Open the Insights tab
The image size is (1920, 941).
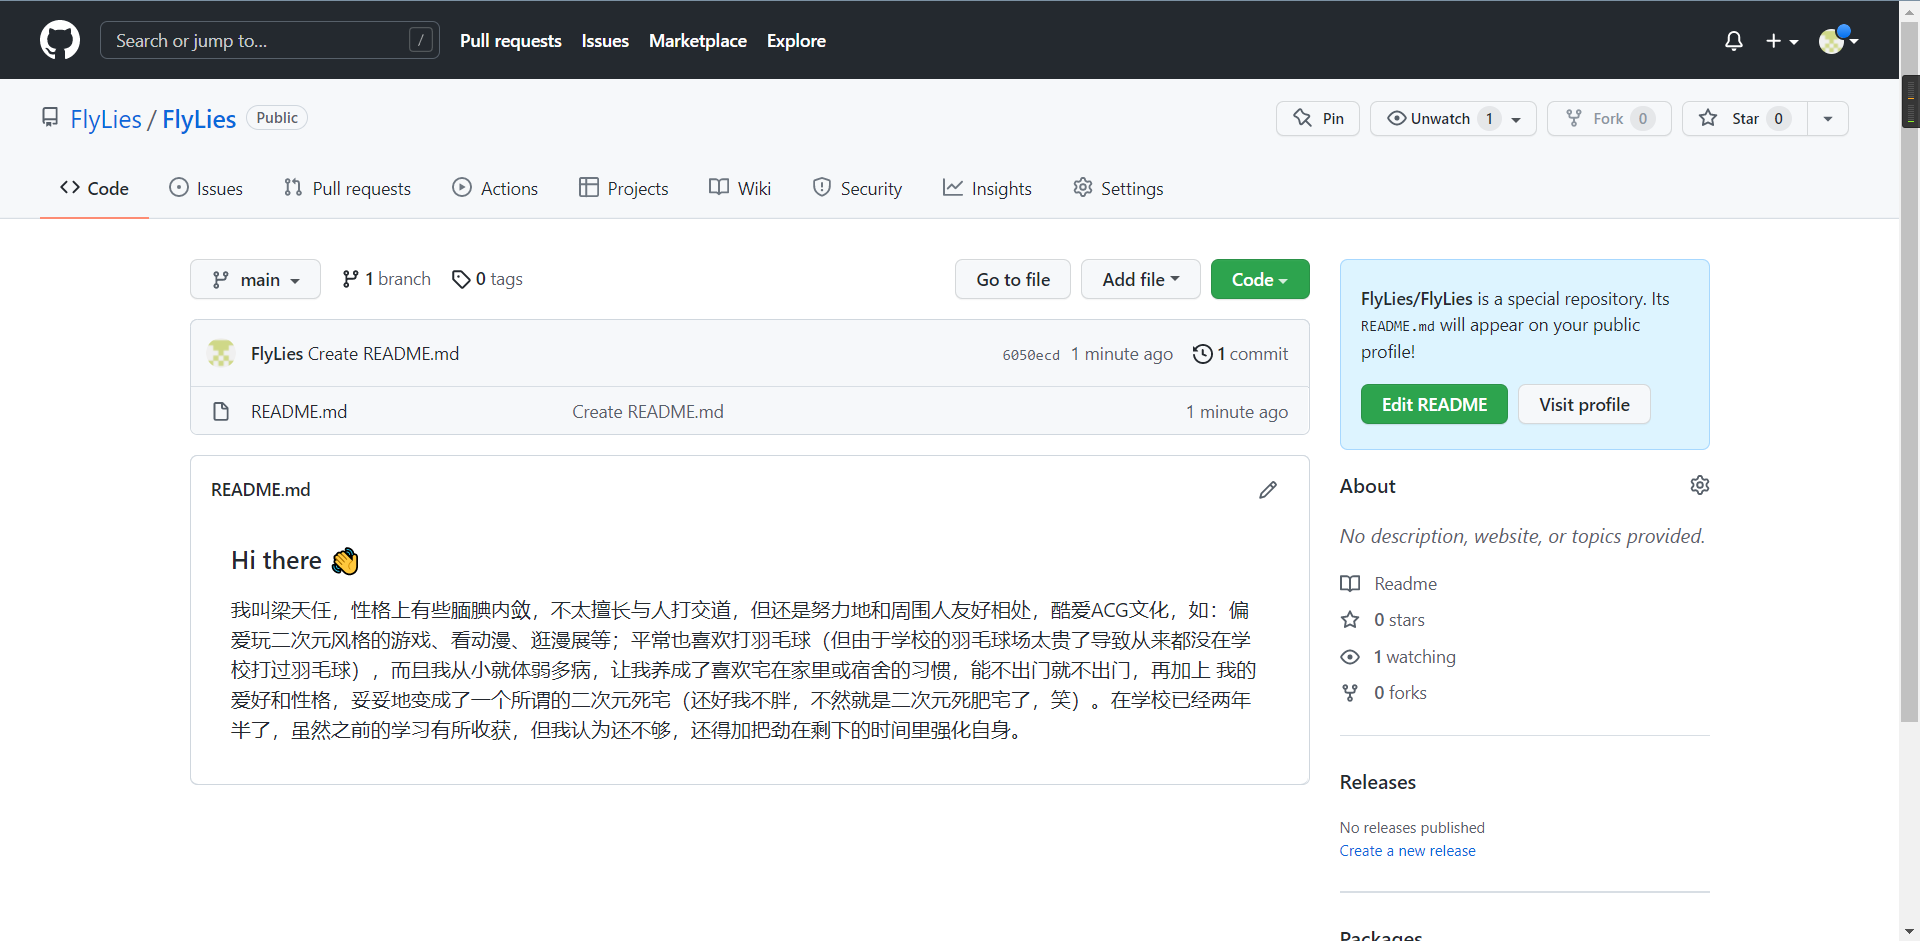coord(987,188)
